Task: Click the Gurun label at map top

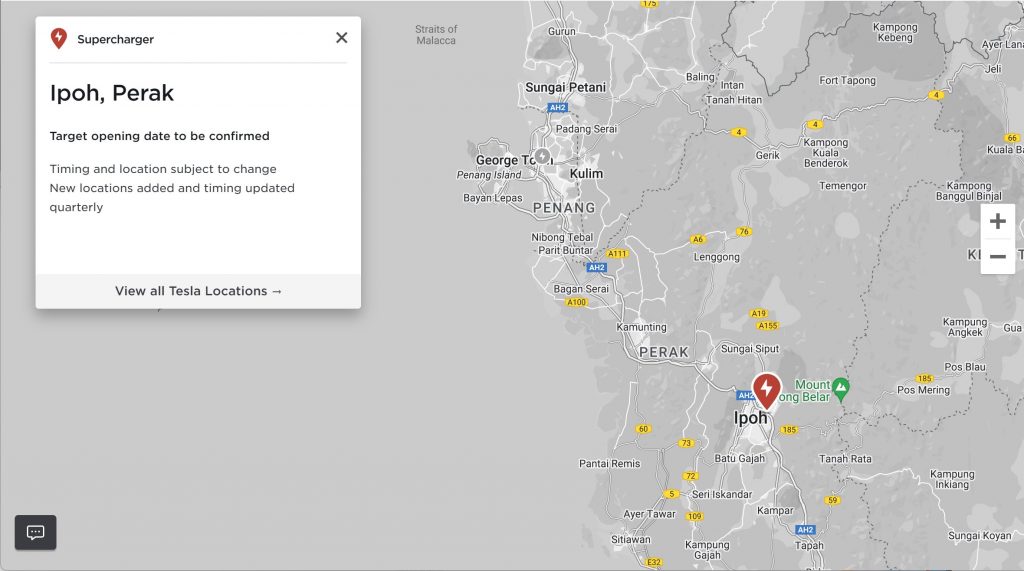Action: (x=562, y=31)
